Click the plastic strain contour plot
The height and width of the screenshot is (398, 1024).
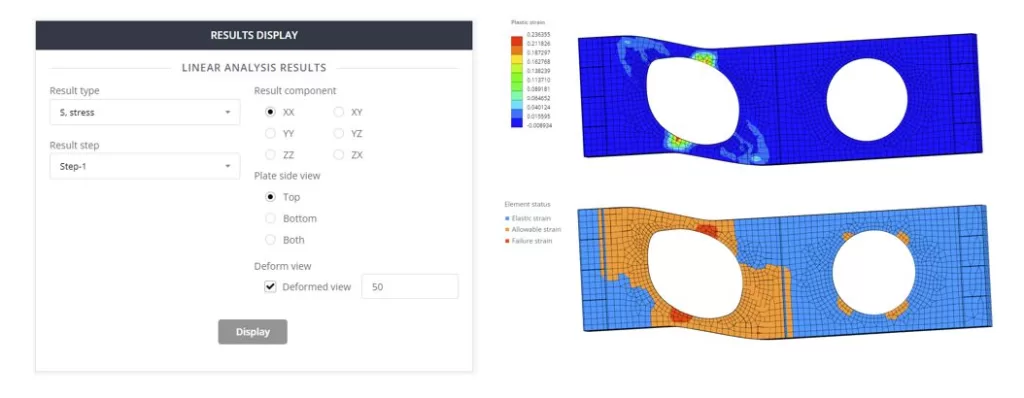(x=780, y=98)
